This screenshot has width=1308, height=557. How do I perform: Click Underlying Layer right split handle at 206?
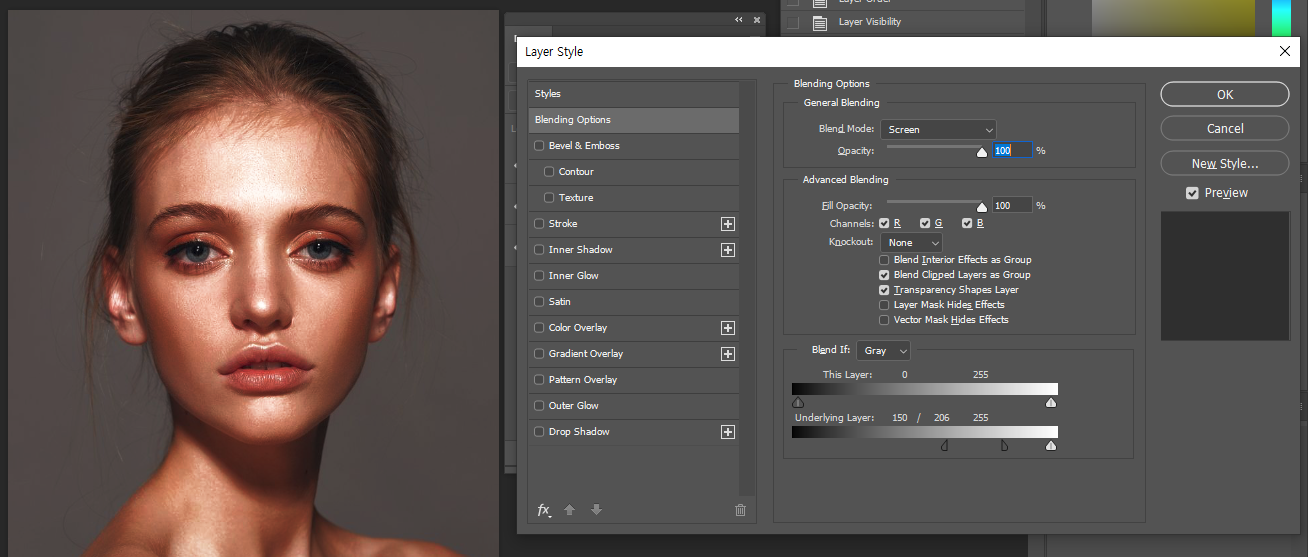point(1004,445)
